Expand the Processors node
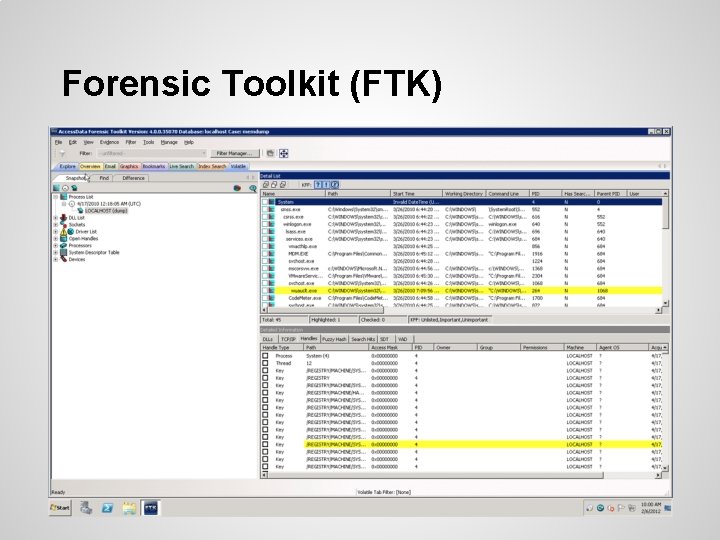720x540 pixels. (56, 246)
